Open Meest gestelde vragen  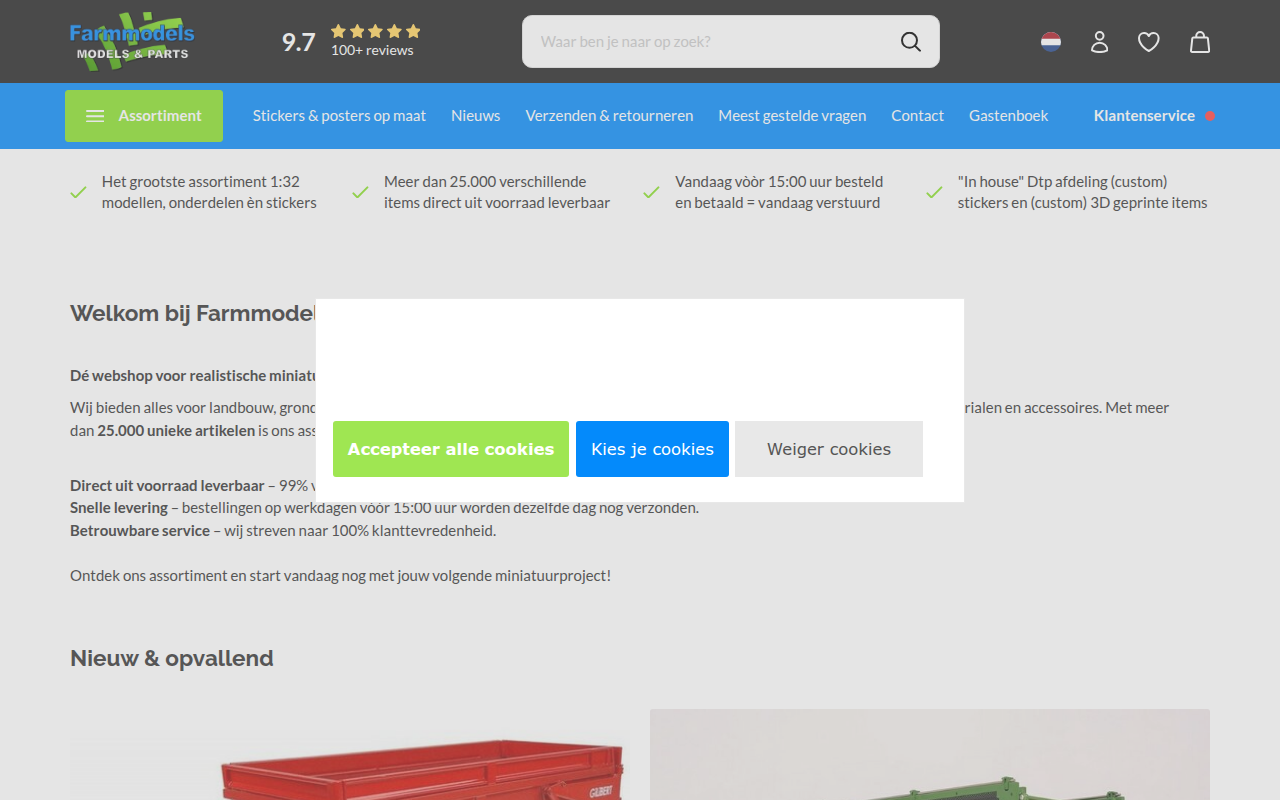pyautogui.click(x=792, y=116)
